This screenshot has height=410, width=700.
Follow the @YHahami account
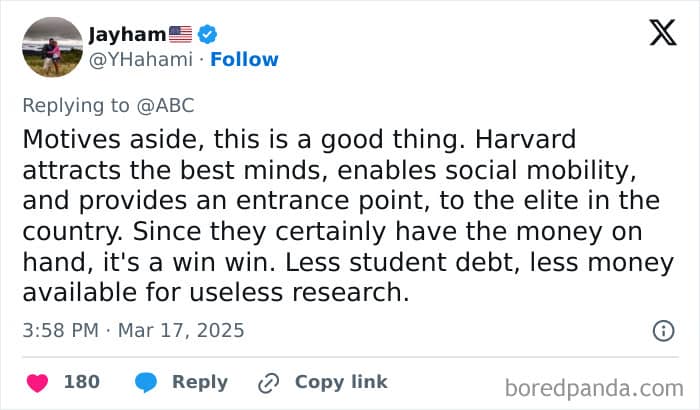[244, 59]
